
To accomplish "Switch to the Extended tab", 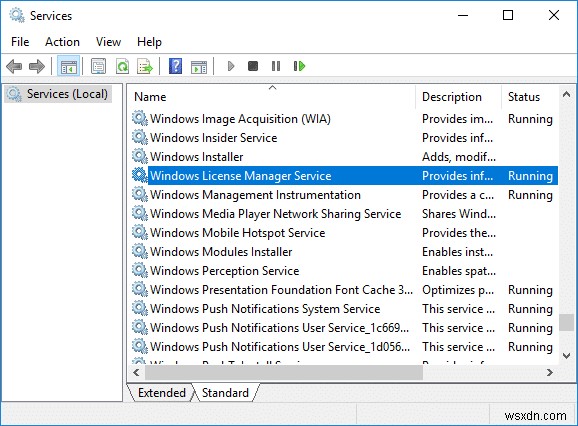I will coord(161,393).
